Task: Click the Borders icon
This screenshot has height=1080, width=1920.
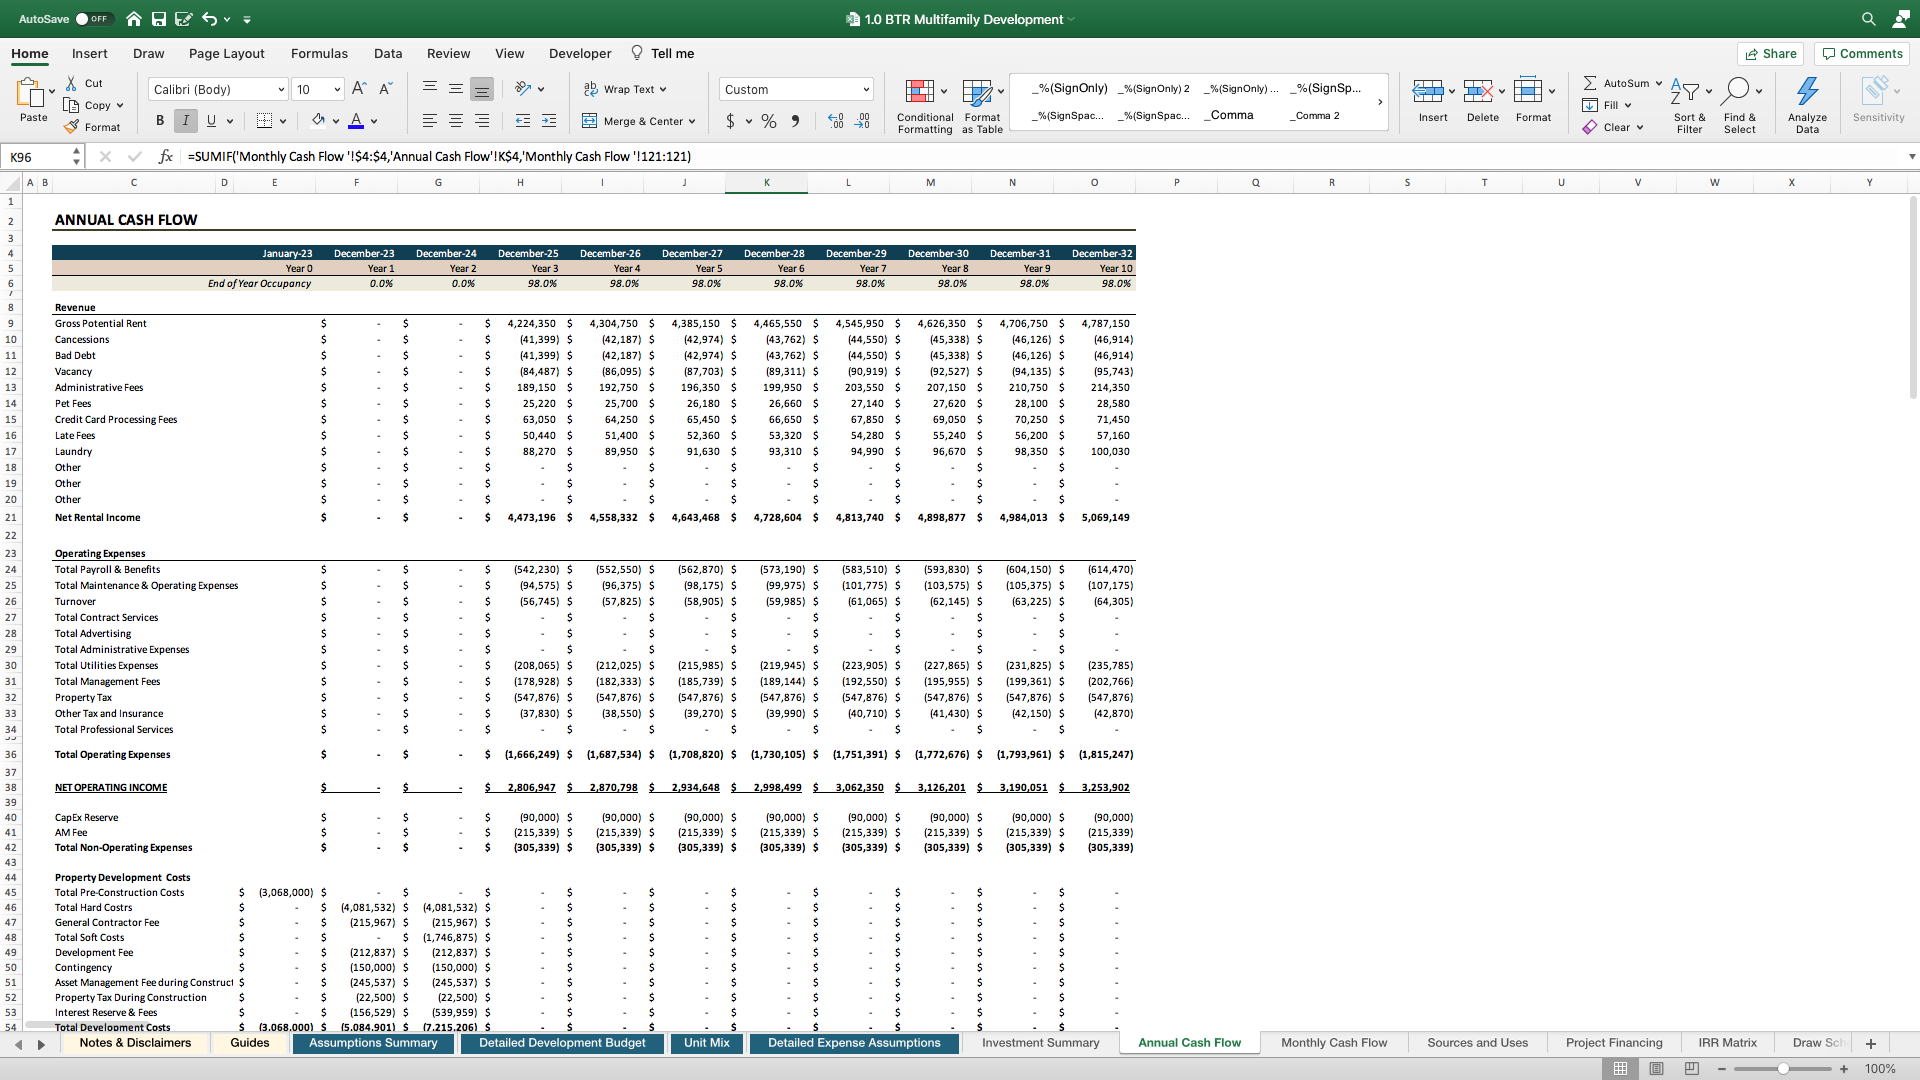Action: (x=264, y=121)
